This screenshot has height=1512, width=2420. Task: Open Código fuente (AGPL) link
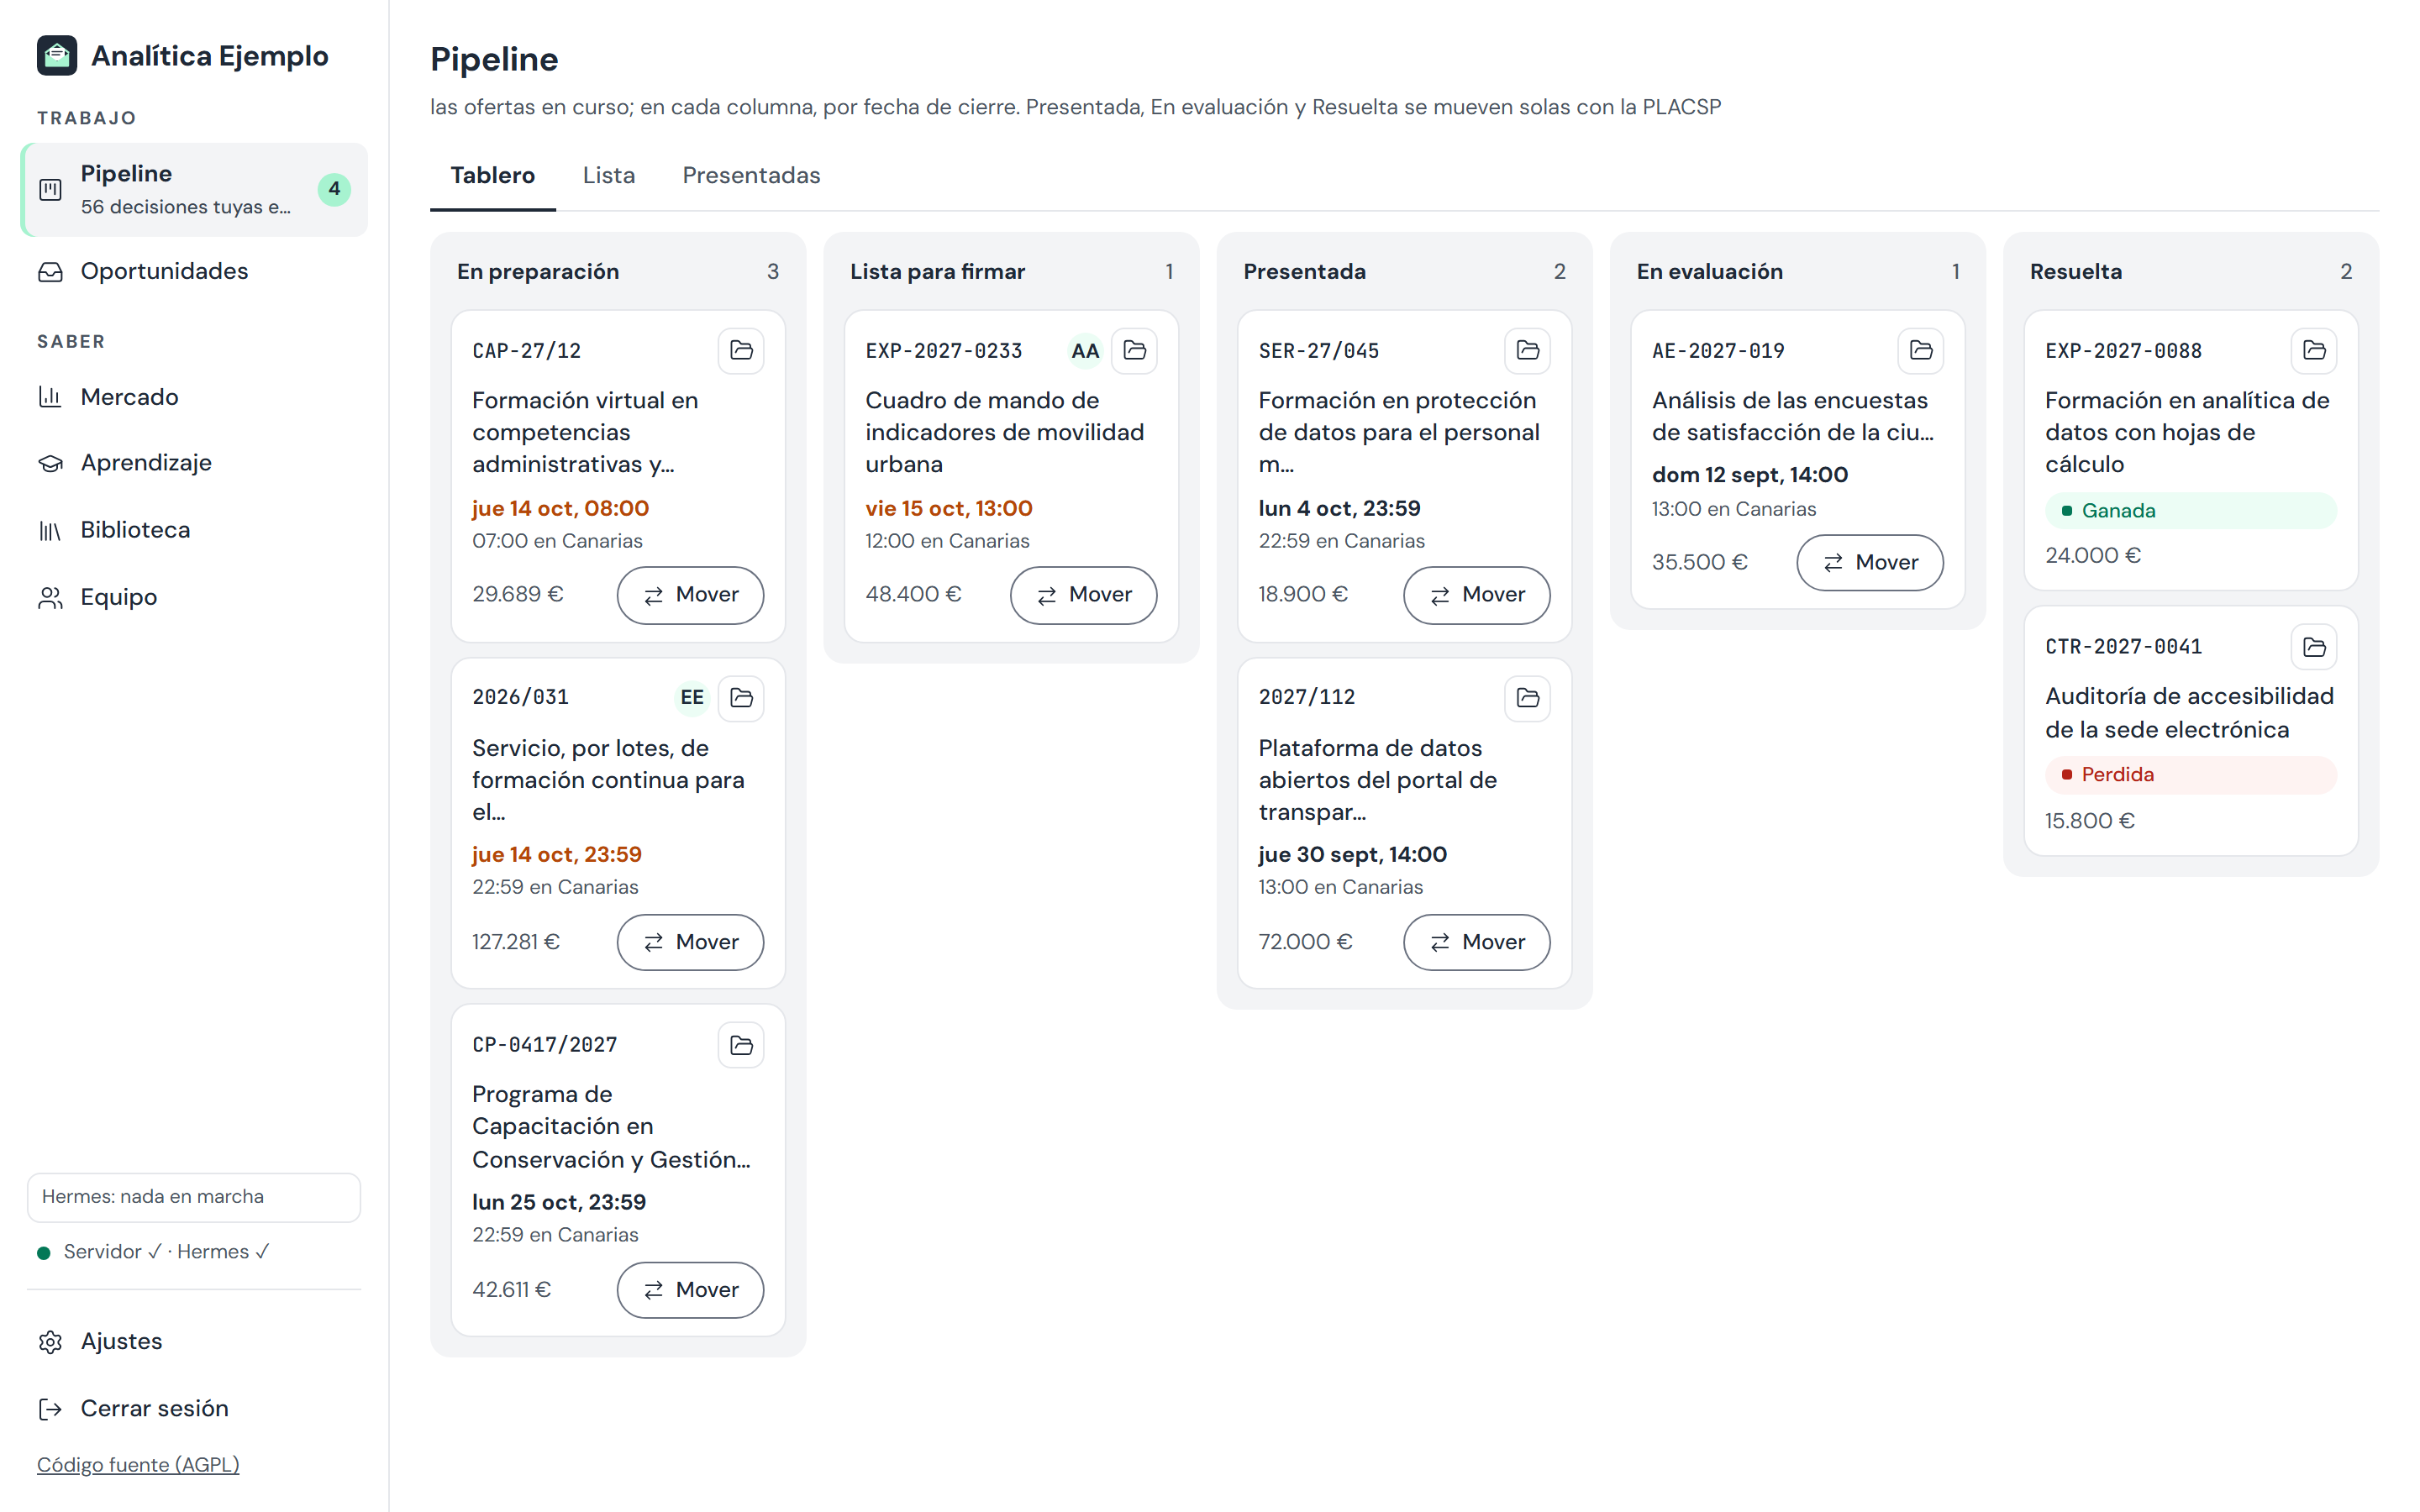coord(138,1464)
